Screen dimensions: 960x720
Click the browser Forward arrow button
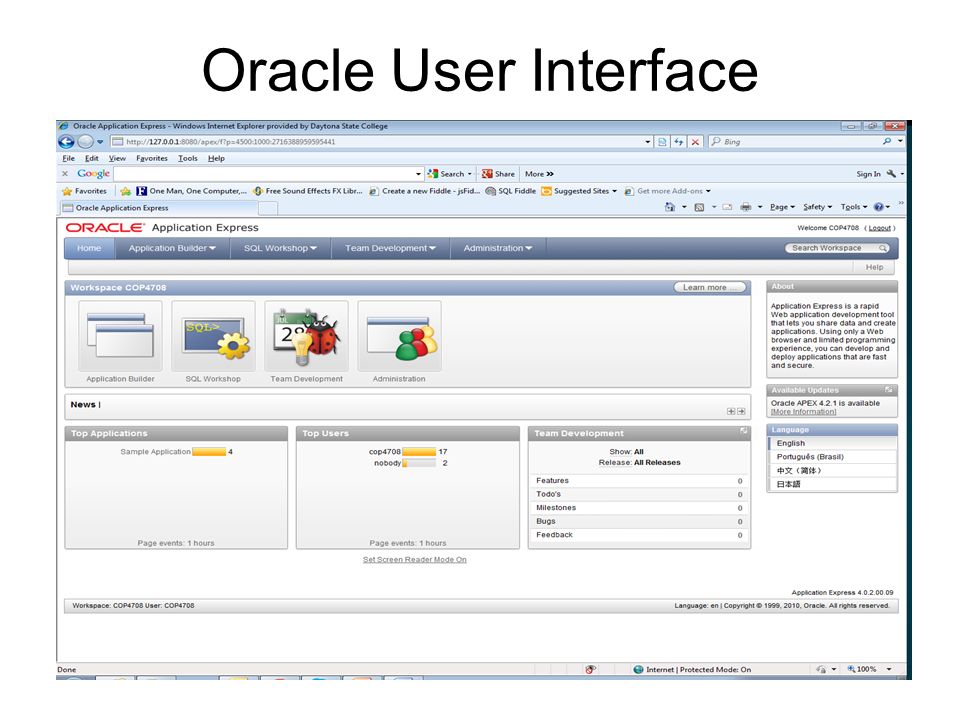(x=86, y=141)
